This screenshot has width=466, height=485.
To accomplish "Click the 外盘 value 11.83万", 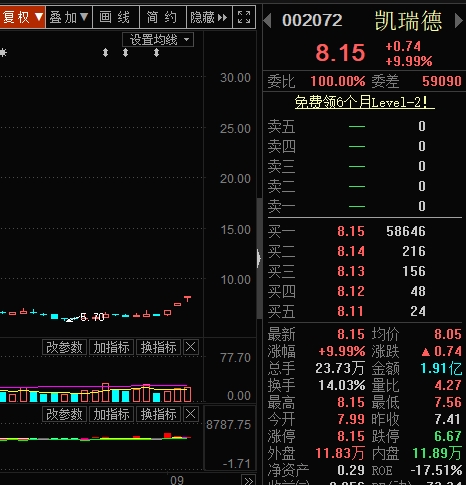I will click(x=340, y=453).
